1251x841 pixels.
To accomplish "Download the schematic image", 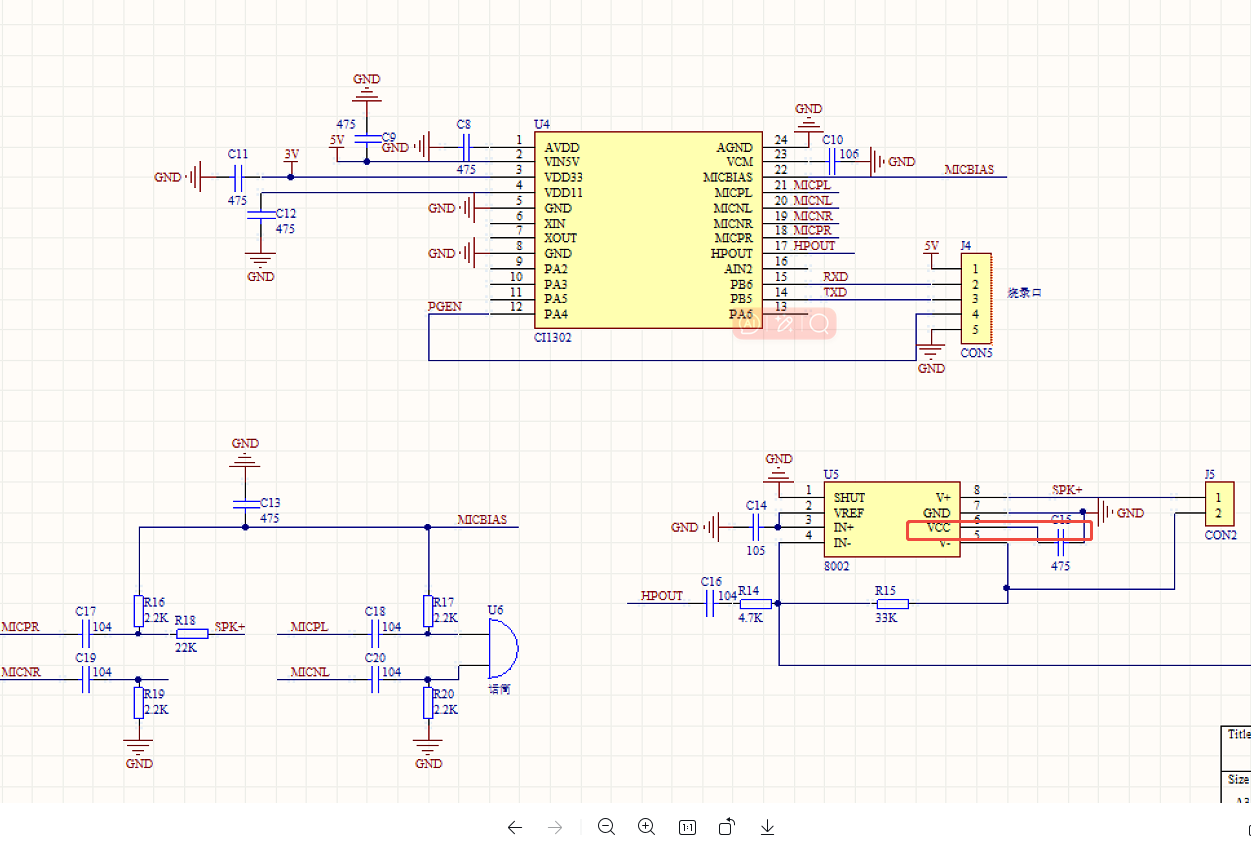I will [x=768, y=827].
